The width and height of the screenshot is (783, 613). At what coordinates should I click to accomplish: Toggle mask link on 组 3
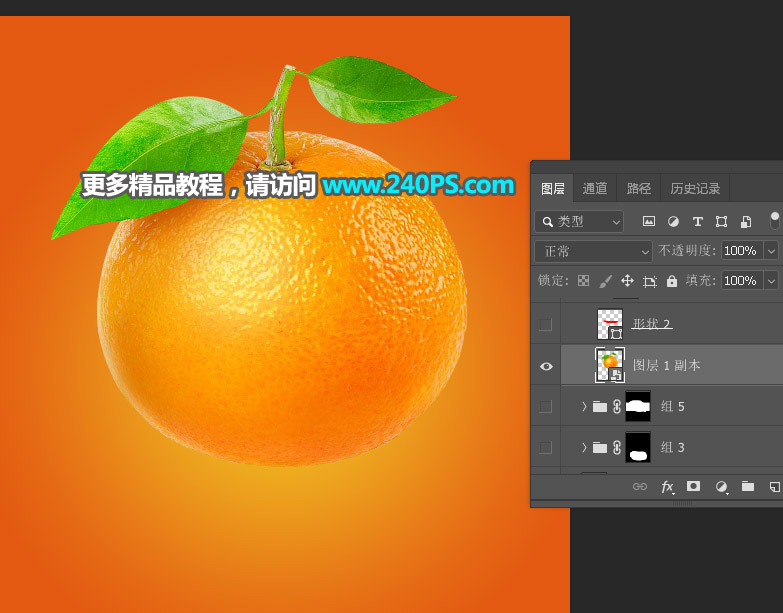(x=617, y=447)
